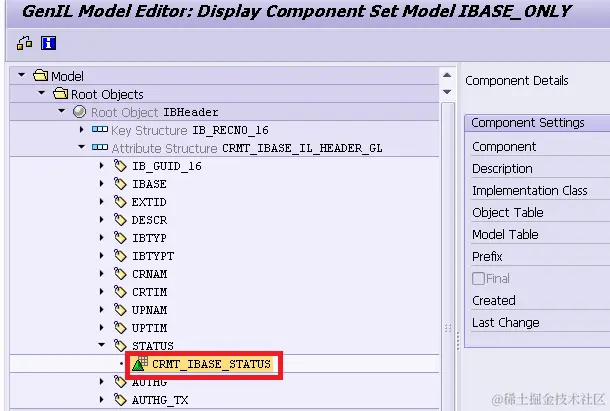This screenshot has height=411, width=610.
Task: Select the CRNAM attribute label
Action: coord(150,274)
